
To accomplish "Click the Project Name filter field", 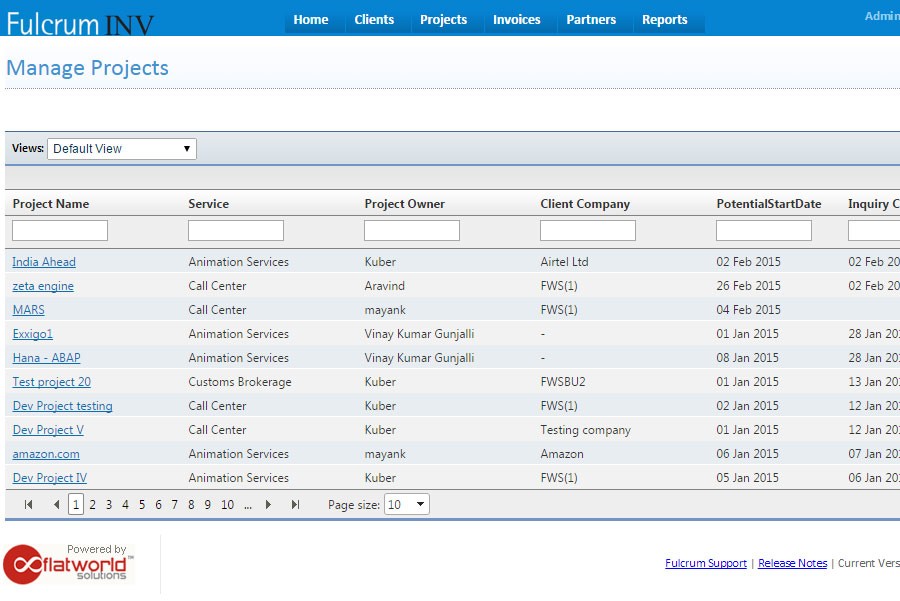I will click(59, 229).
